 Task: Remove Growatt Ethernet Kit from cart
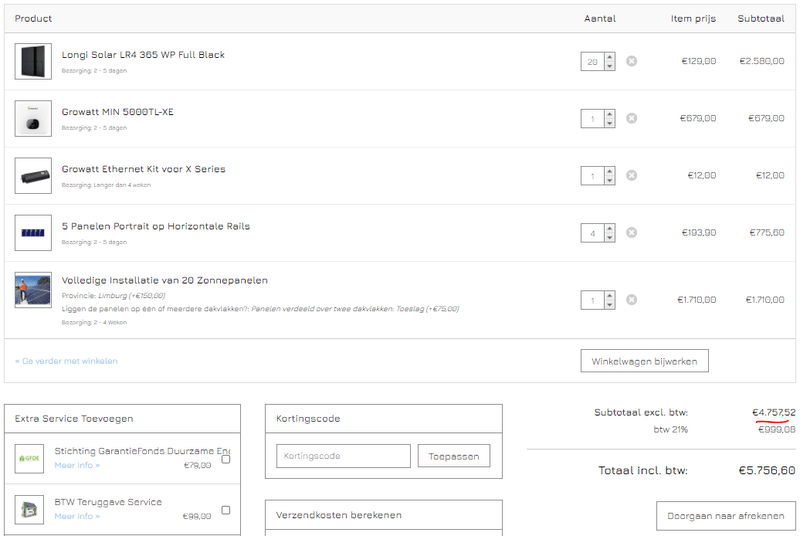631,175
